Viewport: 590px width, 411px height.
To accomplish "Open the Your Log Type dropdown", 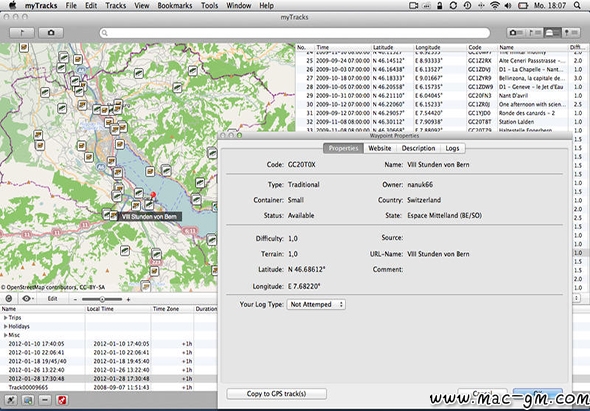I will click(x=316, y=304).
